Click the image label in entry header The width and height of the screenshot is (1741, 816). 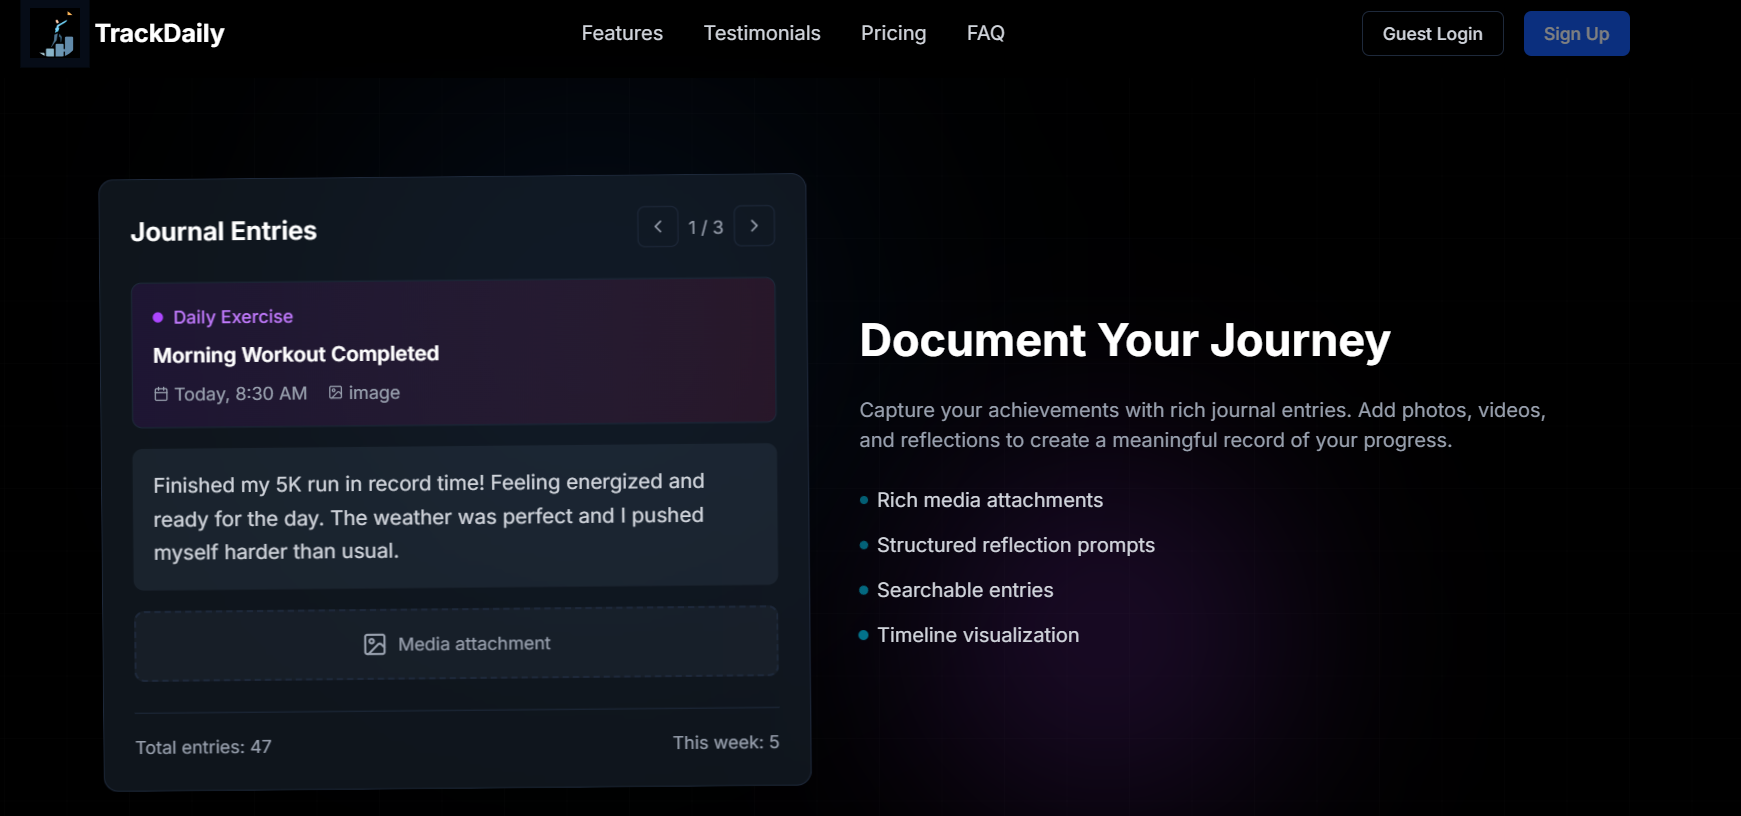(x=374, y=393)
